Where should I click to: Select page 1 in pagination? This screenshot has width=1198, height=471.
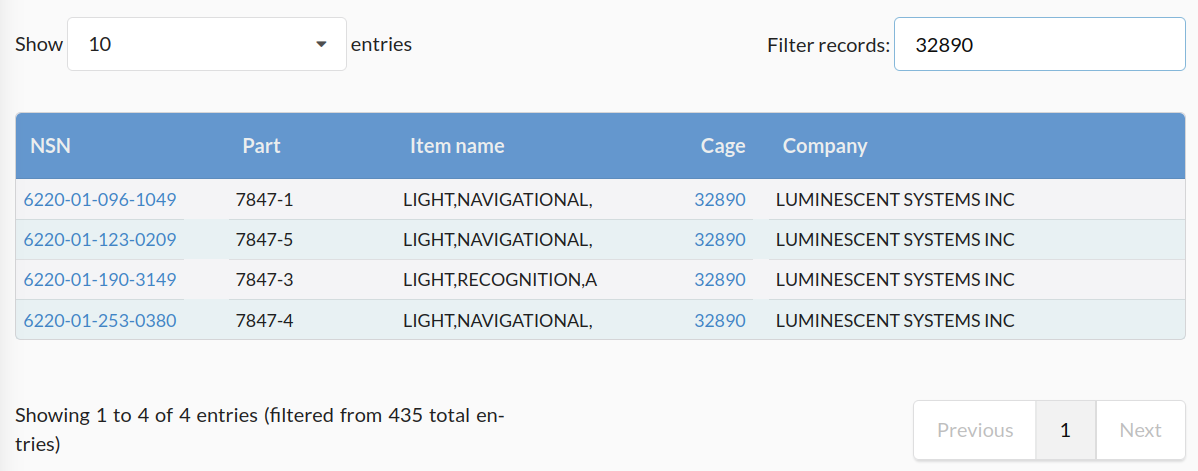(x=1065, y=430)
